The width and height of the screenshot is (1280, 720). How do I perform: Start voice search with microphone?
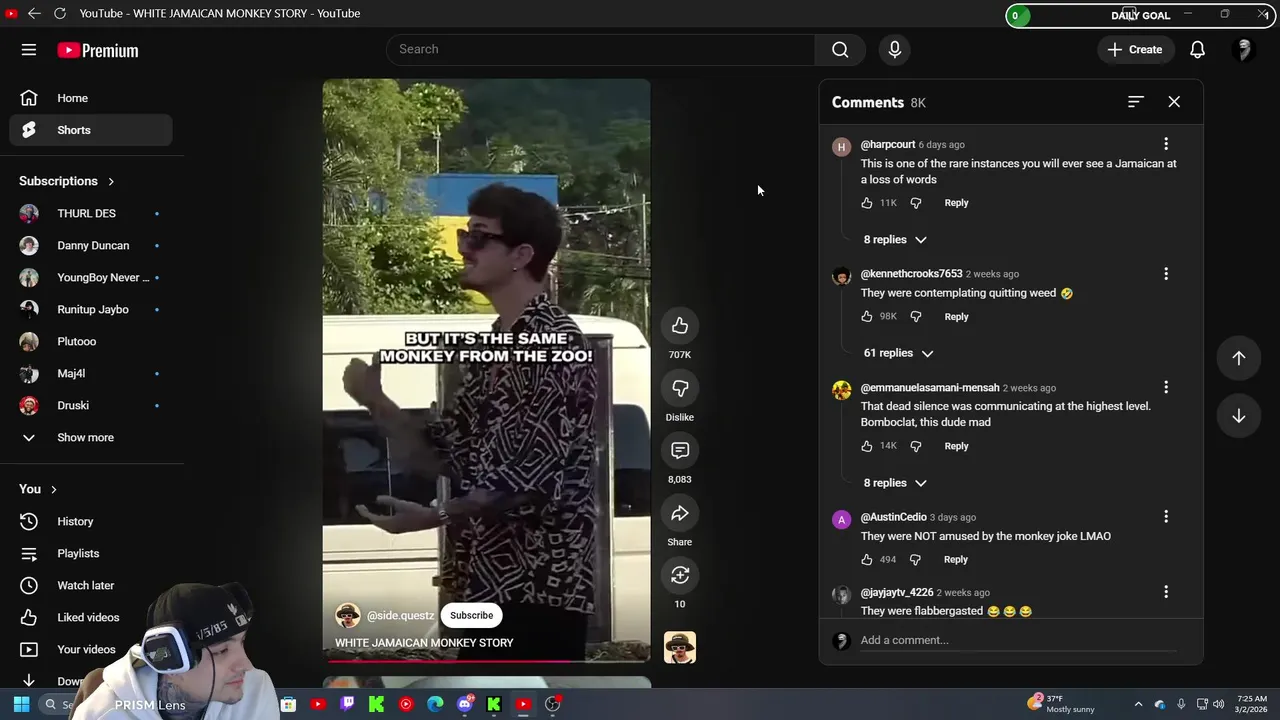pos(895,49)
